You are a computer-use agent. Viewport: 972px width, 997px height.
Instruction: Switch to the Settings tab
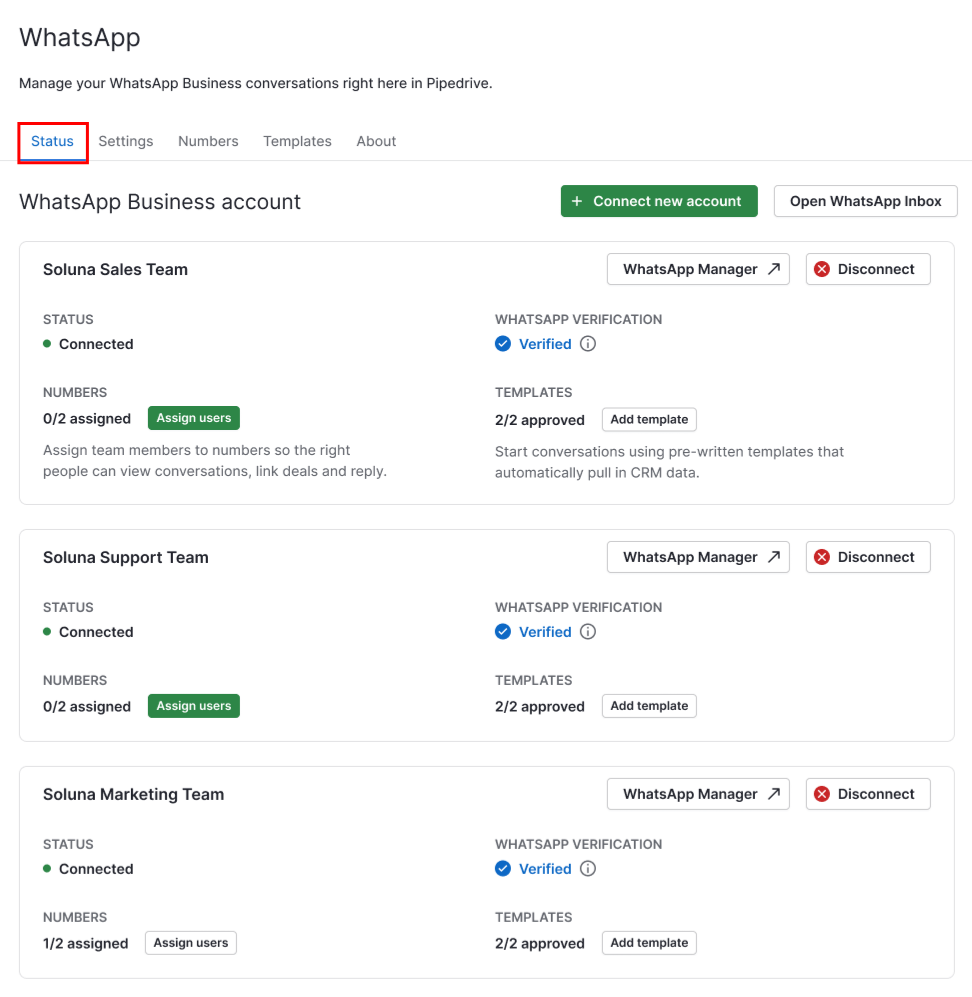coord(126,141)
